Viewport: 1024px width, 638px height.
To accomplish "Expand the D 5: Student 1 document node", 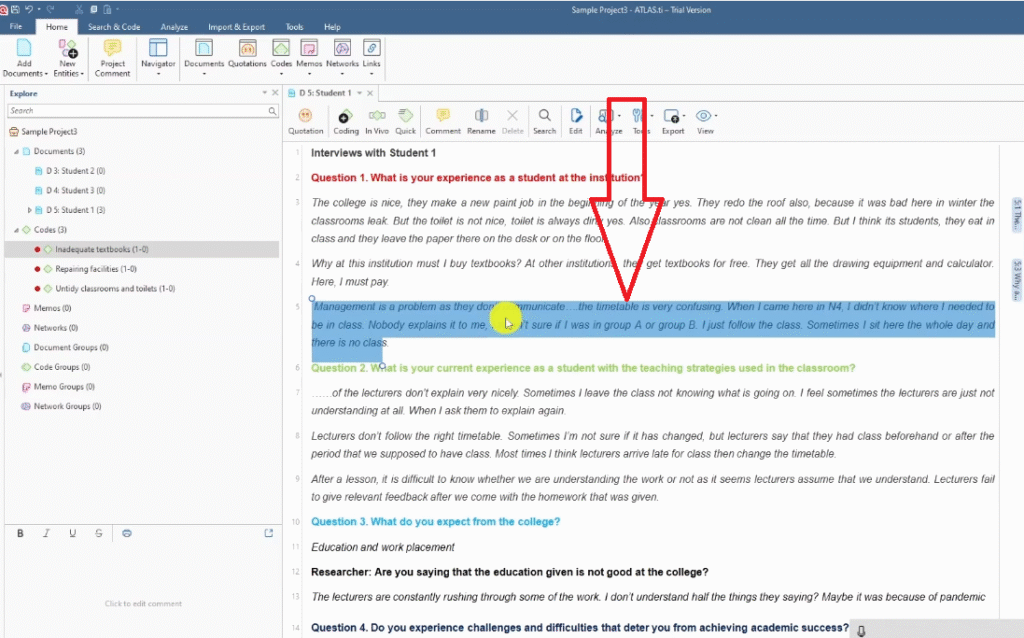I will [29, 210].
